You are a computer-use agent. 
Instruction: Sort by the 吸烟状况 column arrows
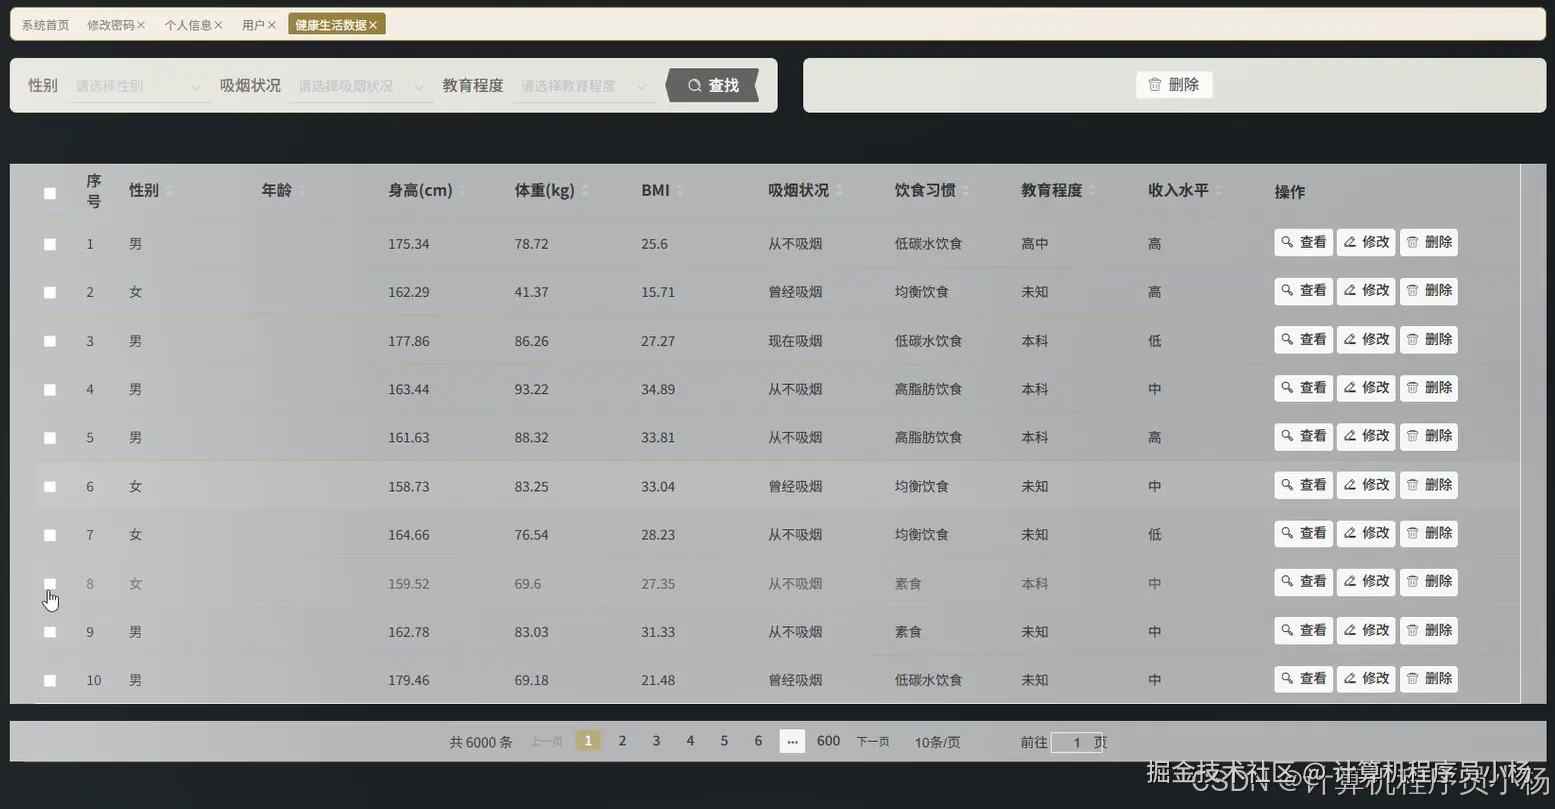[838, 191]
